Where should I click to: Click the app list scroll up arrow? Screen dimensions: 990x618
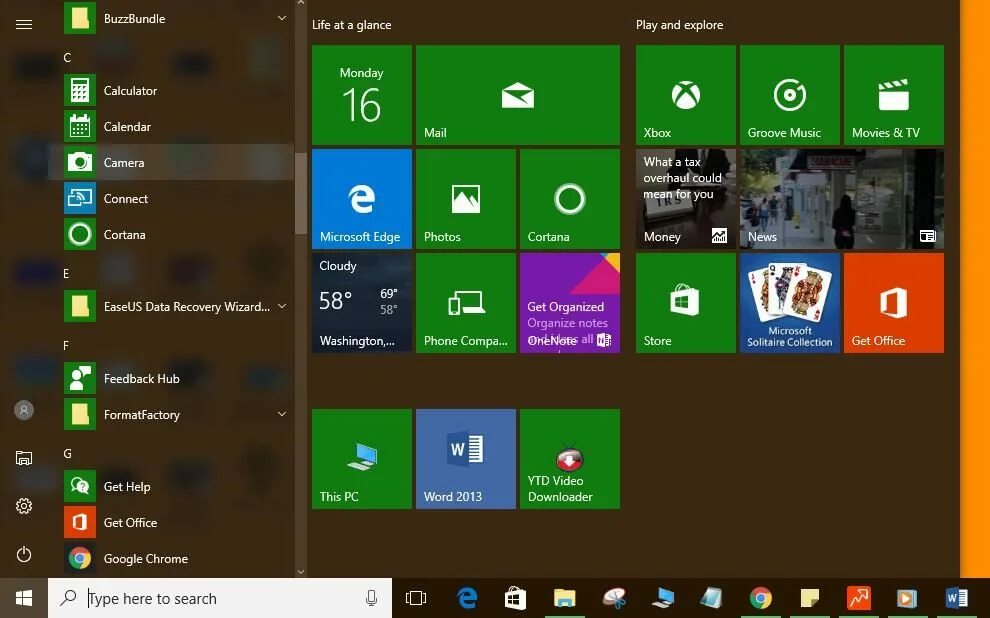(301, 3)
